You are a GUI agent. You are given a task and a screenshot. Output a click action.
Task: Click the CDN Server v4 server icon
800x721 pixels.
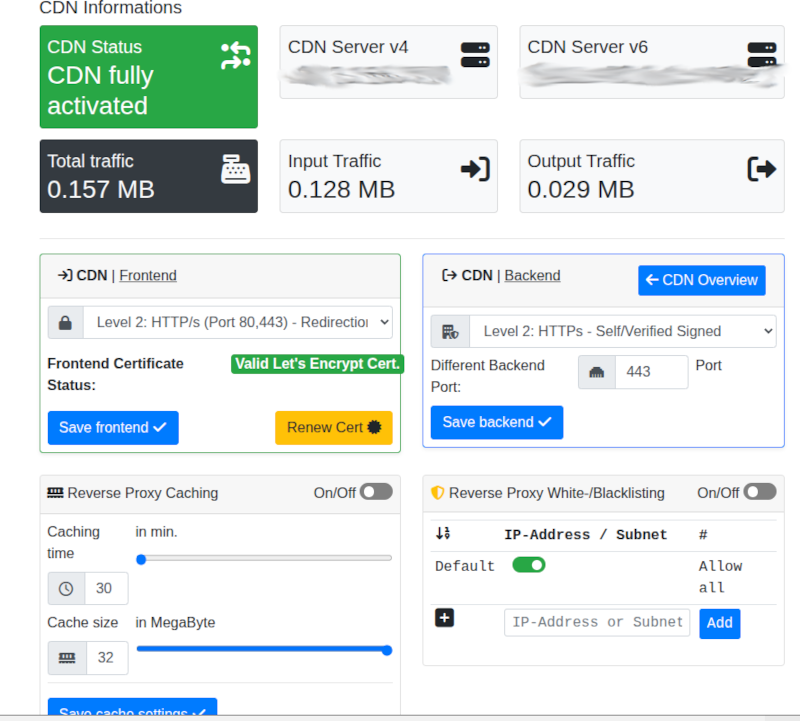point(475,55)
